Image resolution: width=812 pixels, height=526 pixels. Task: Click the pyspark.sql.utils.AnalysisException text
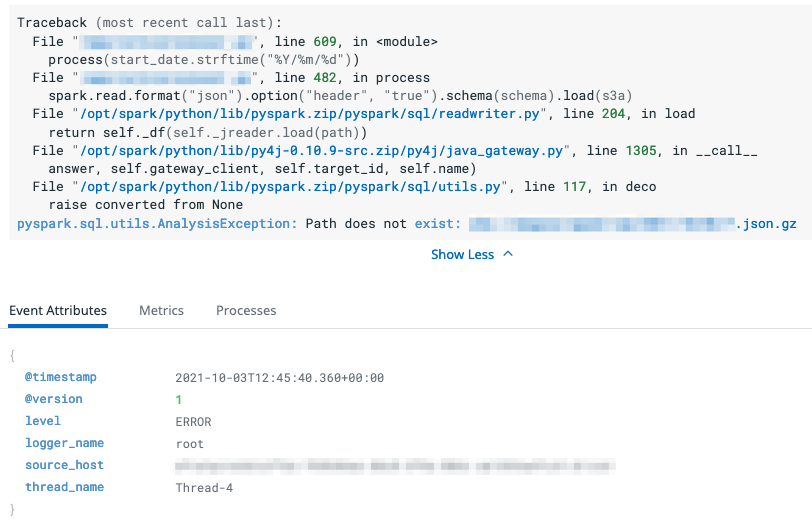[x=157, y=224]
